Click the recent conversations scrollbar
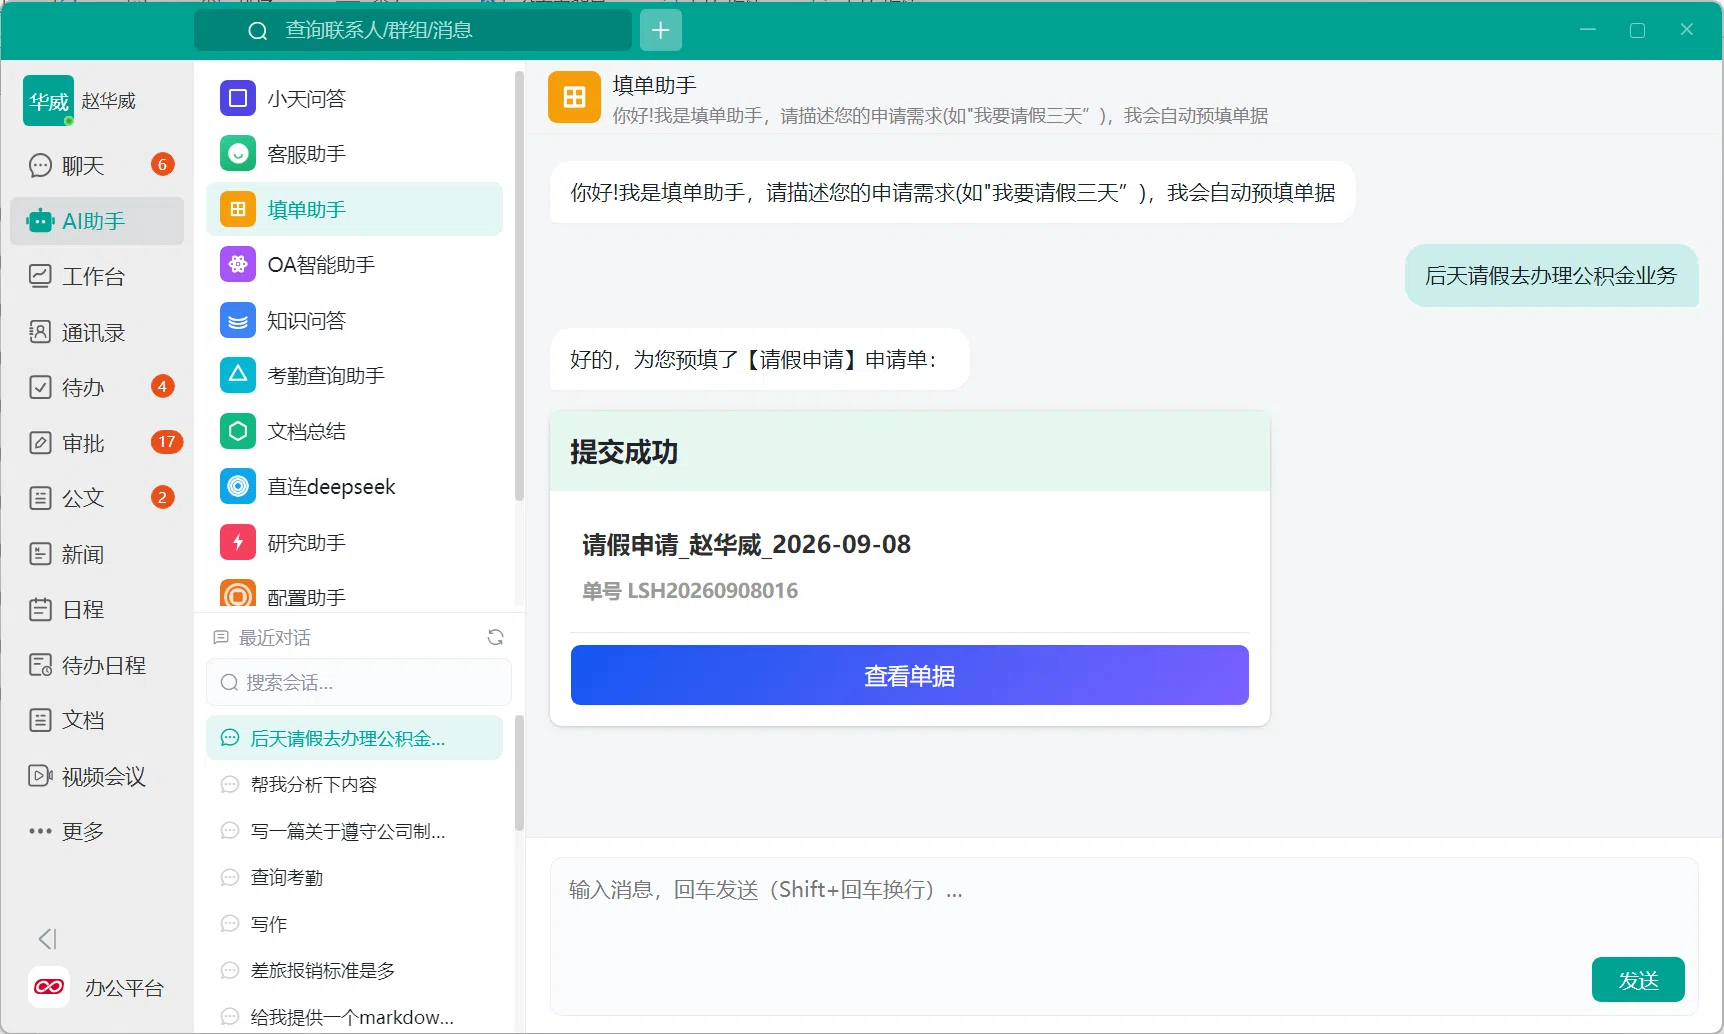Screen dimensions: 1724x1034 point(519,773)
